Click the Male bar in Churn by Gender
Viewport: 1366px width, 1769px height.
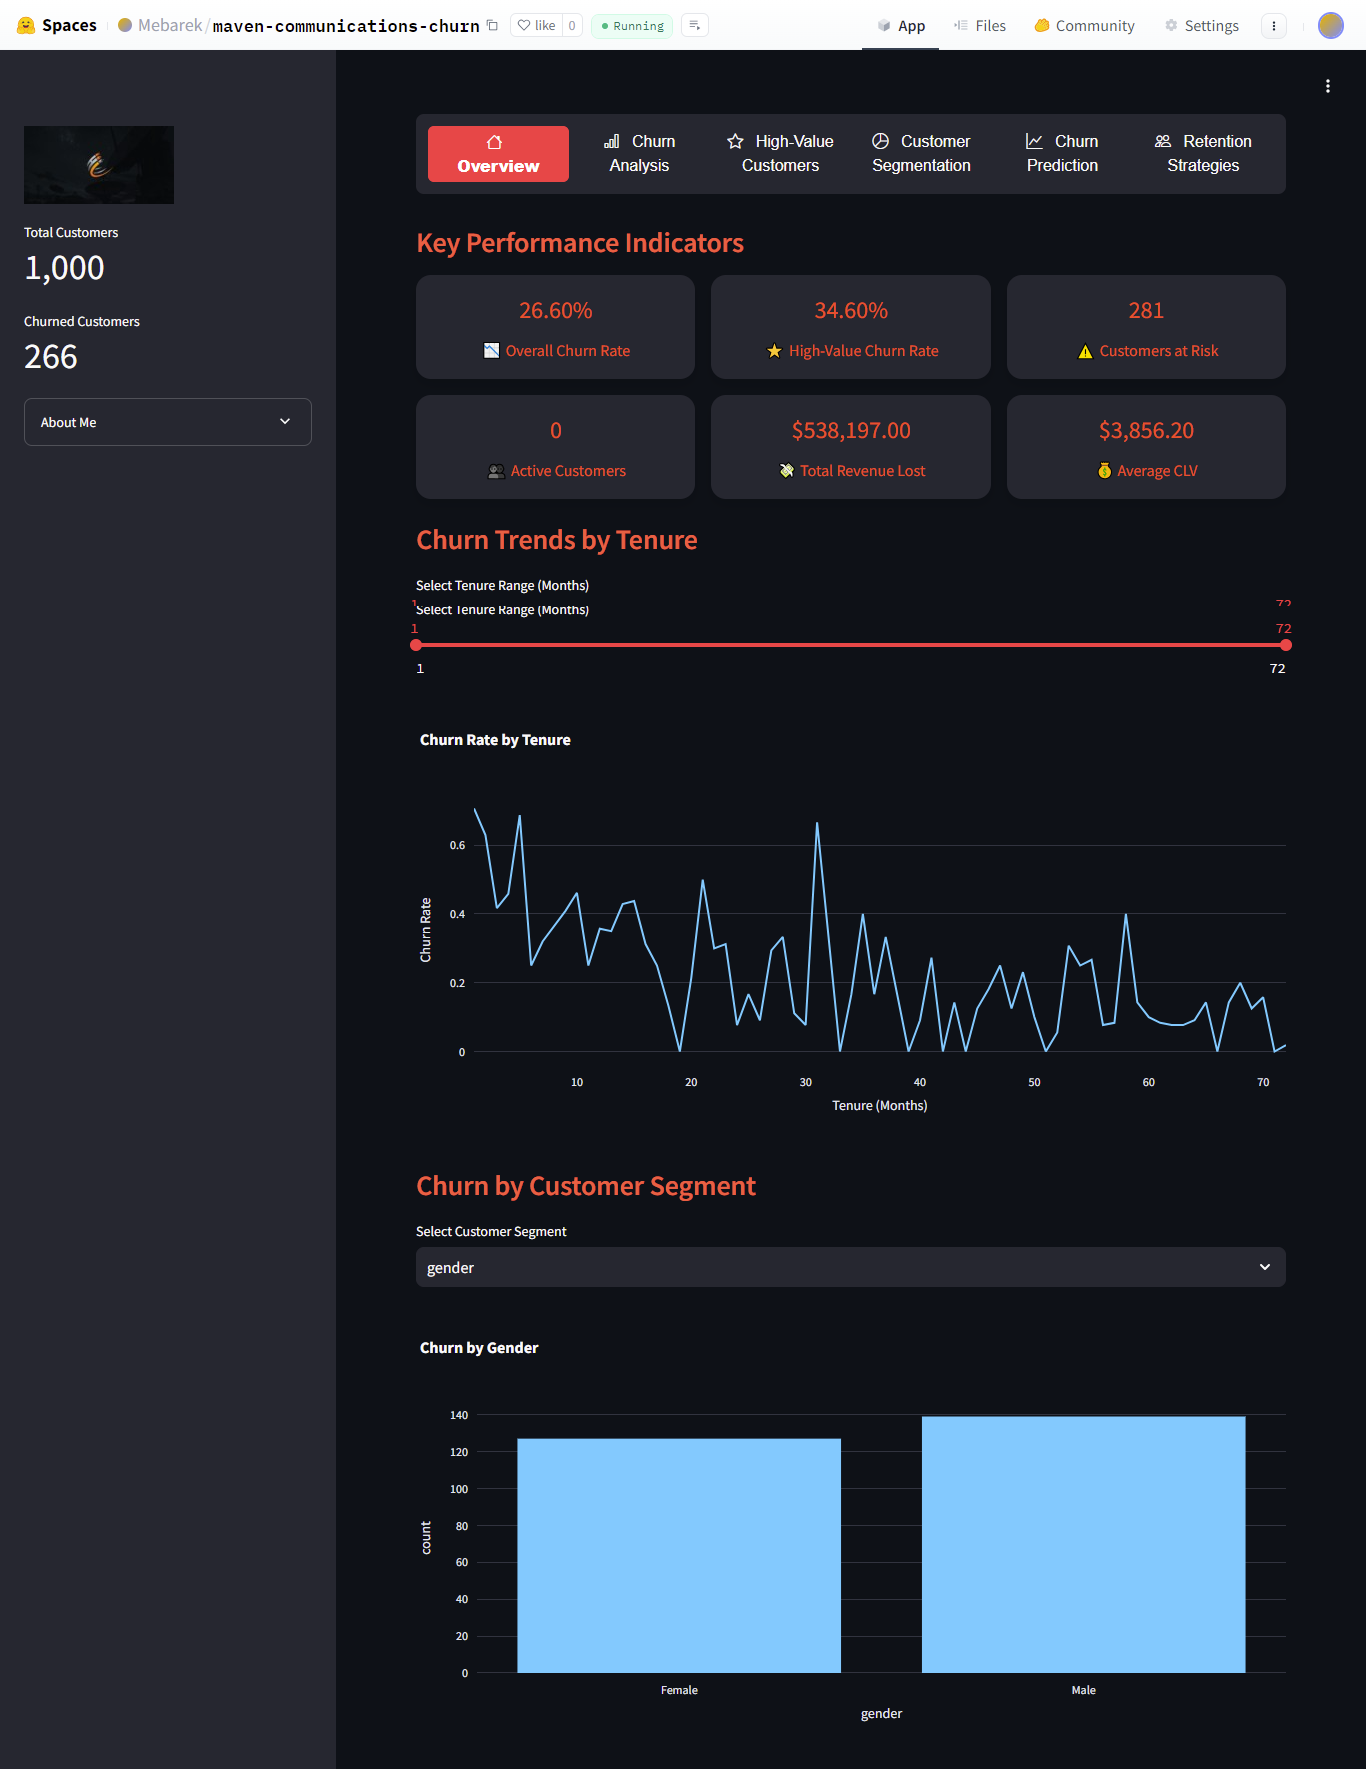(x=1084, y=1544)
